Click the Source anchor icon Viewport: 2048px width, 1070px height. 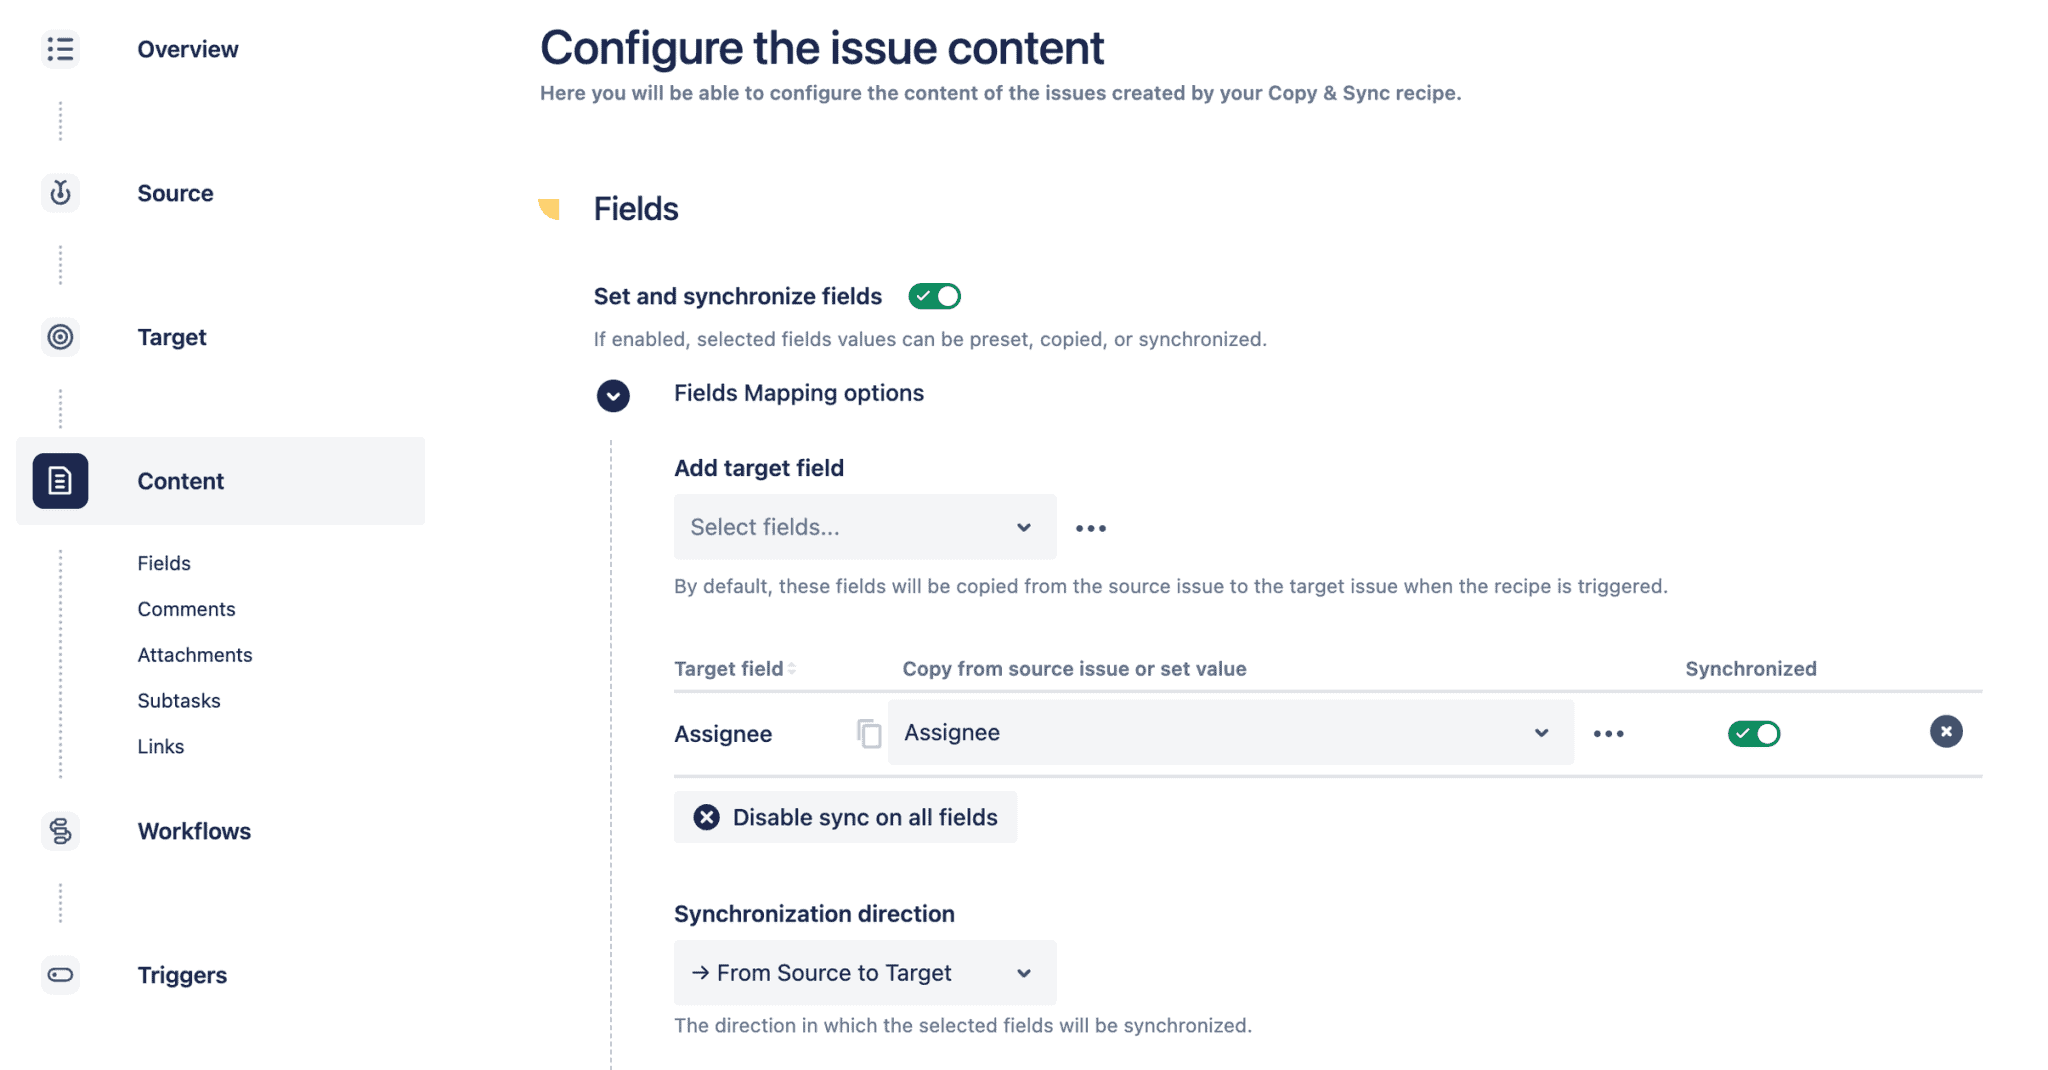pos(60,192)
